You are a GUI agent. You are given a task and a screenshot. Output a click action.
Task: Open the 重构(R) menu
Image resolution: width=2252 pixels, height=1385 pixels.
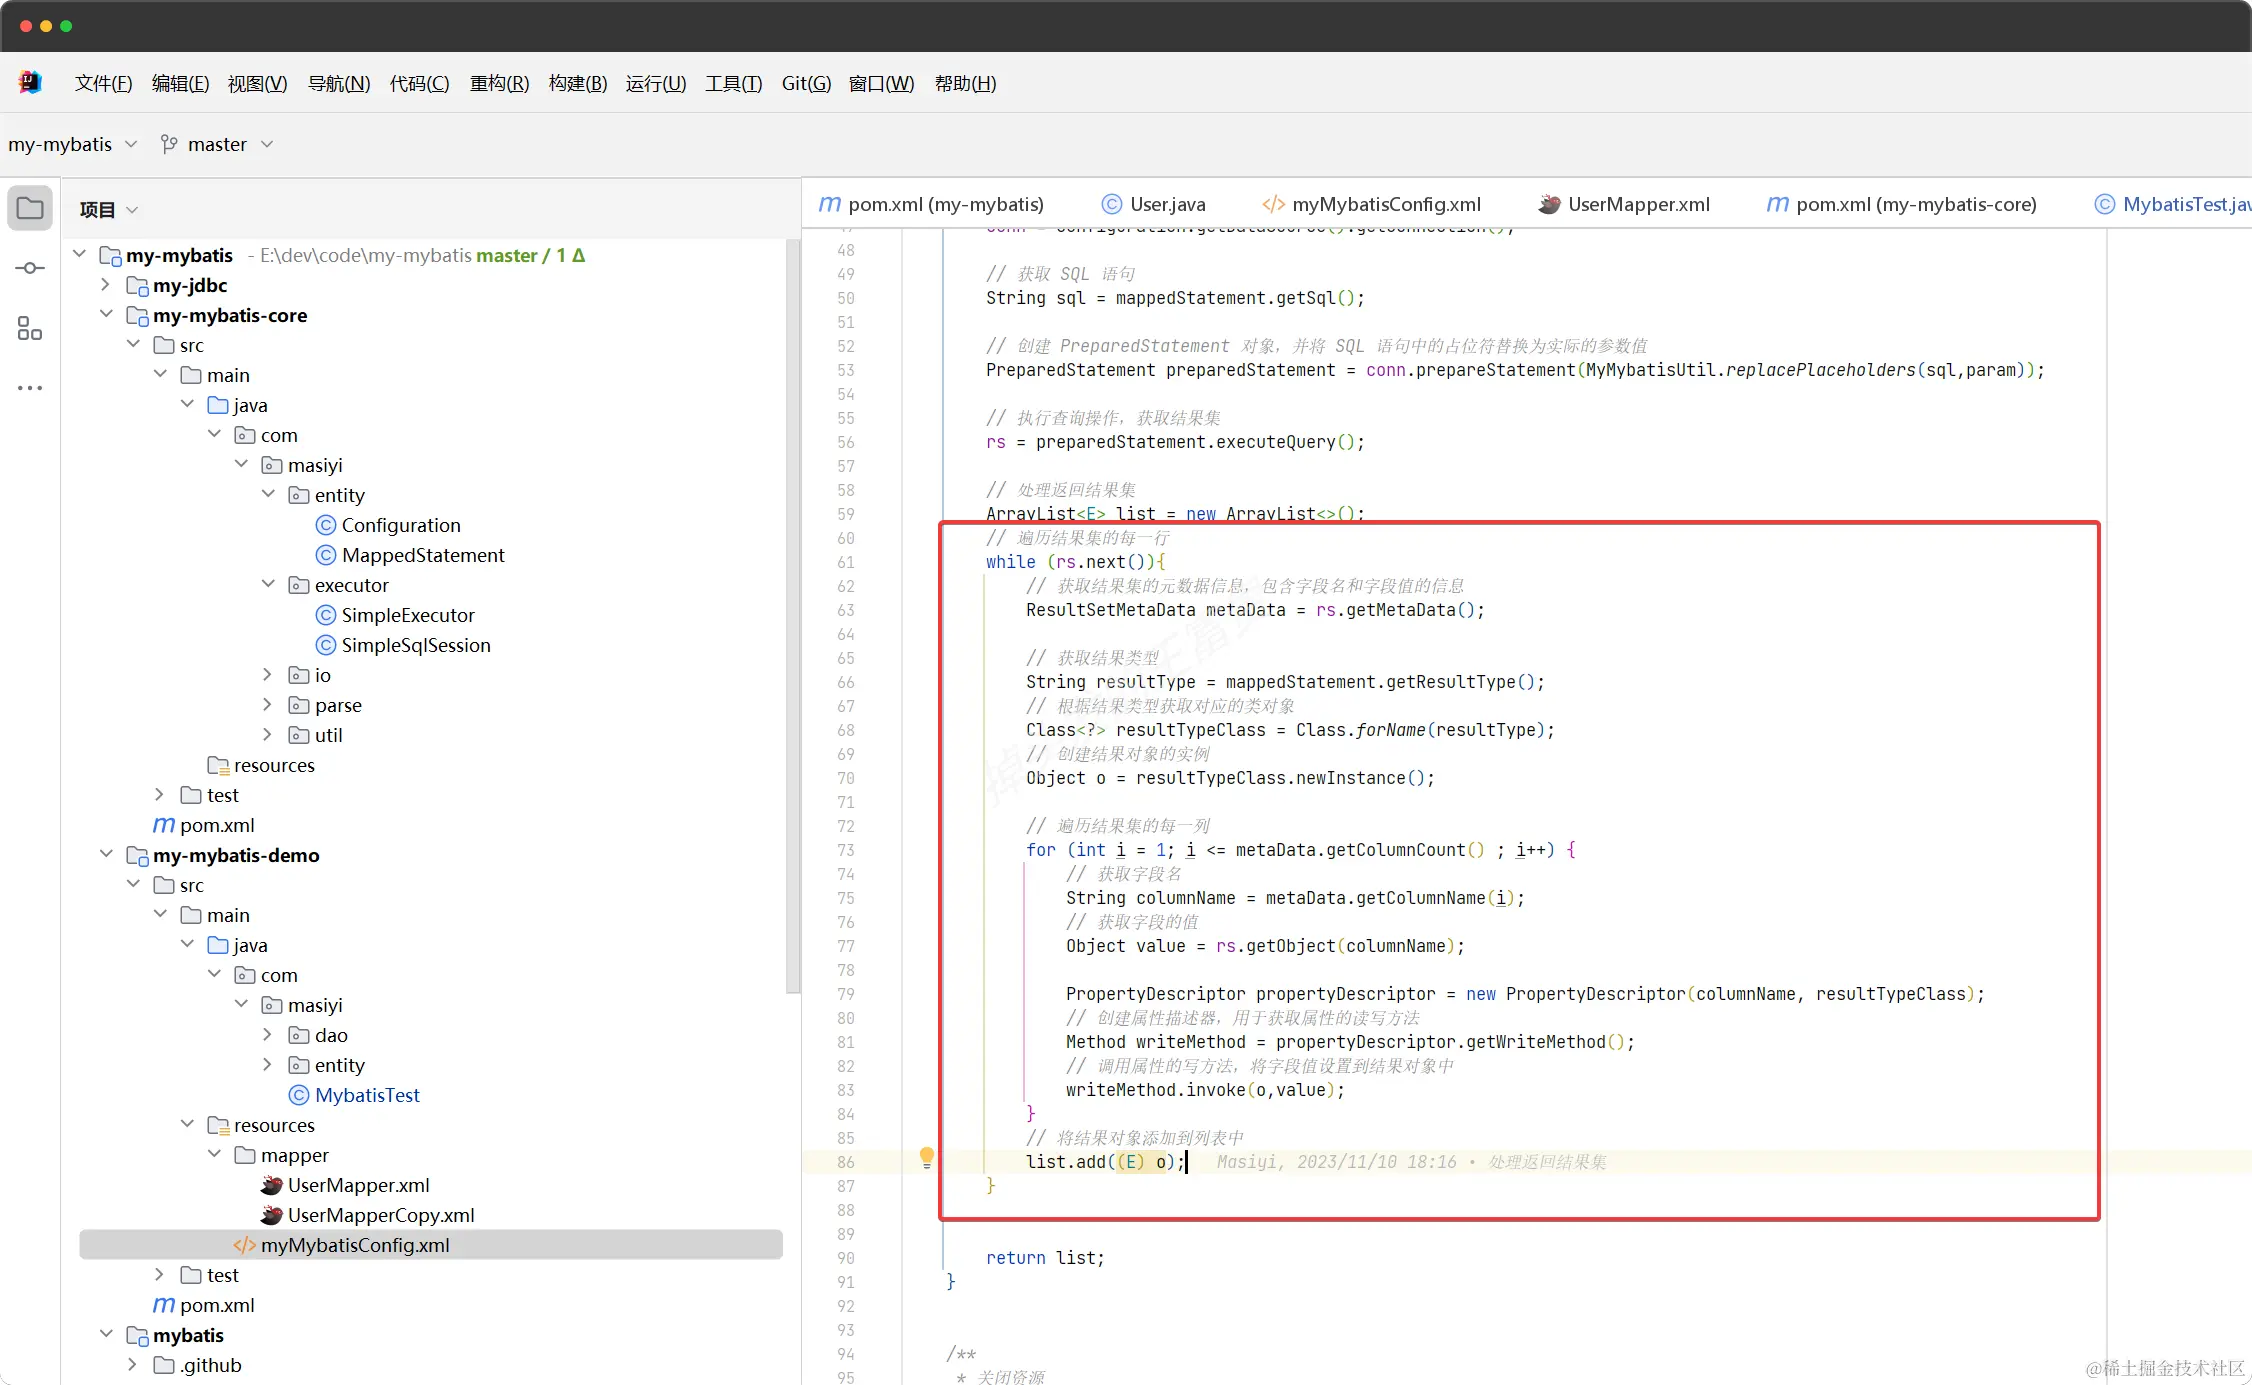click(499, 83)
